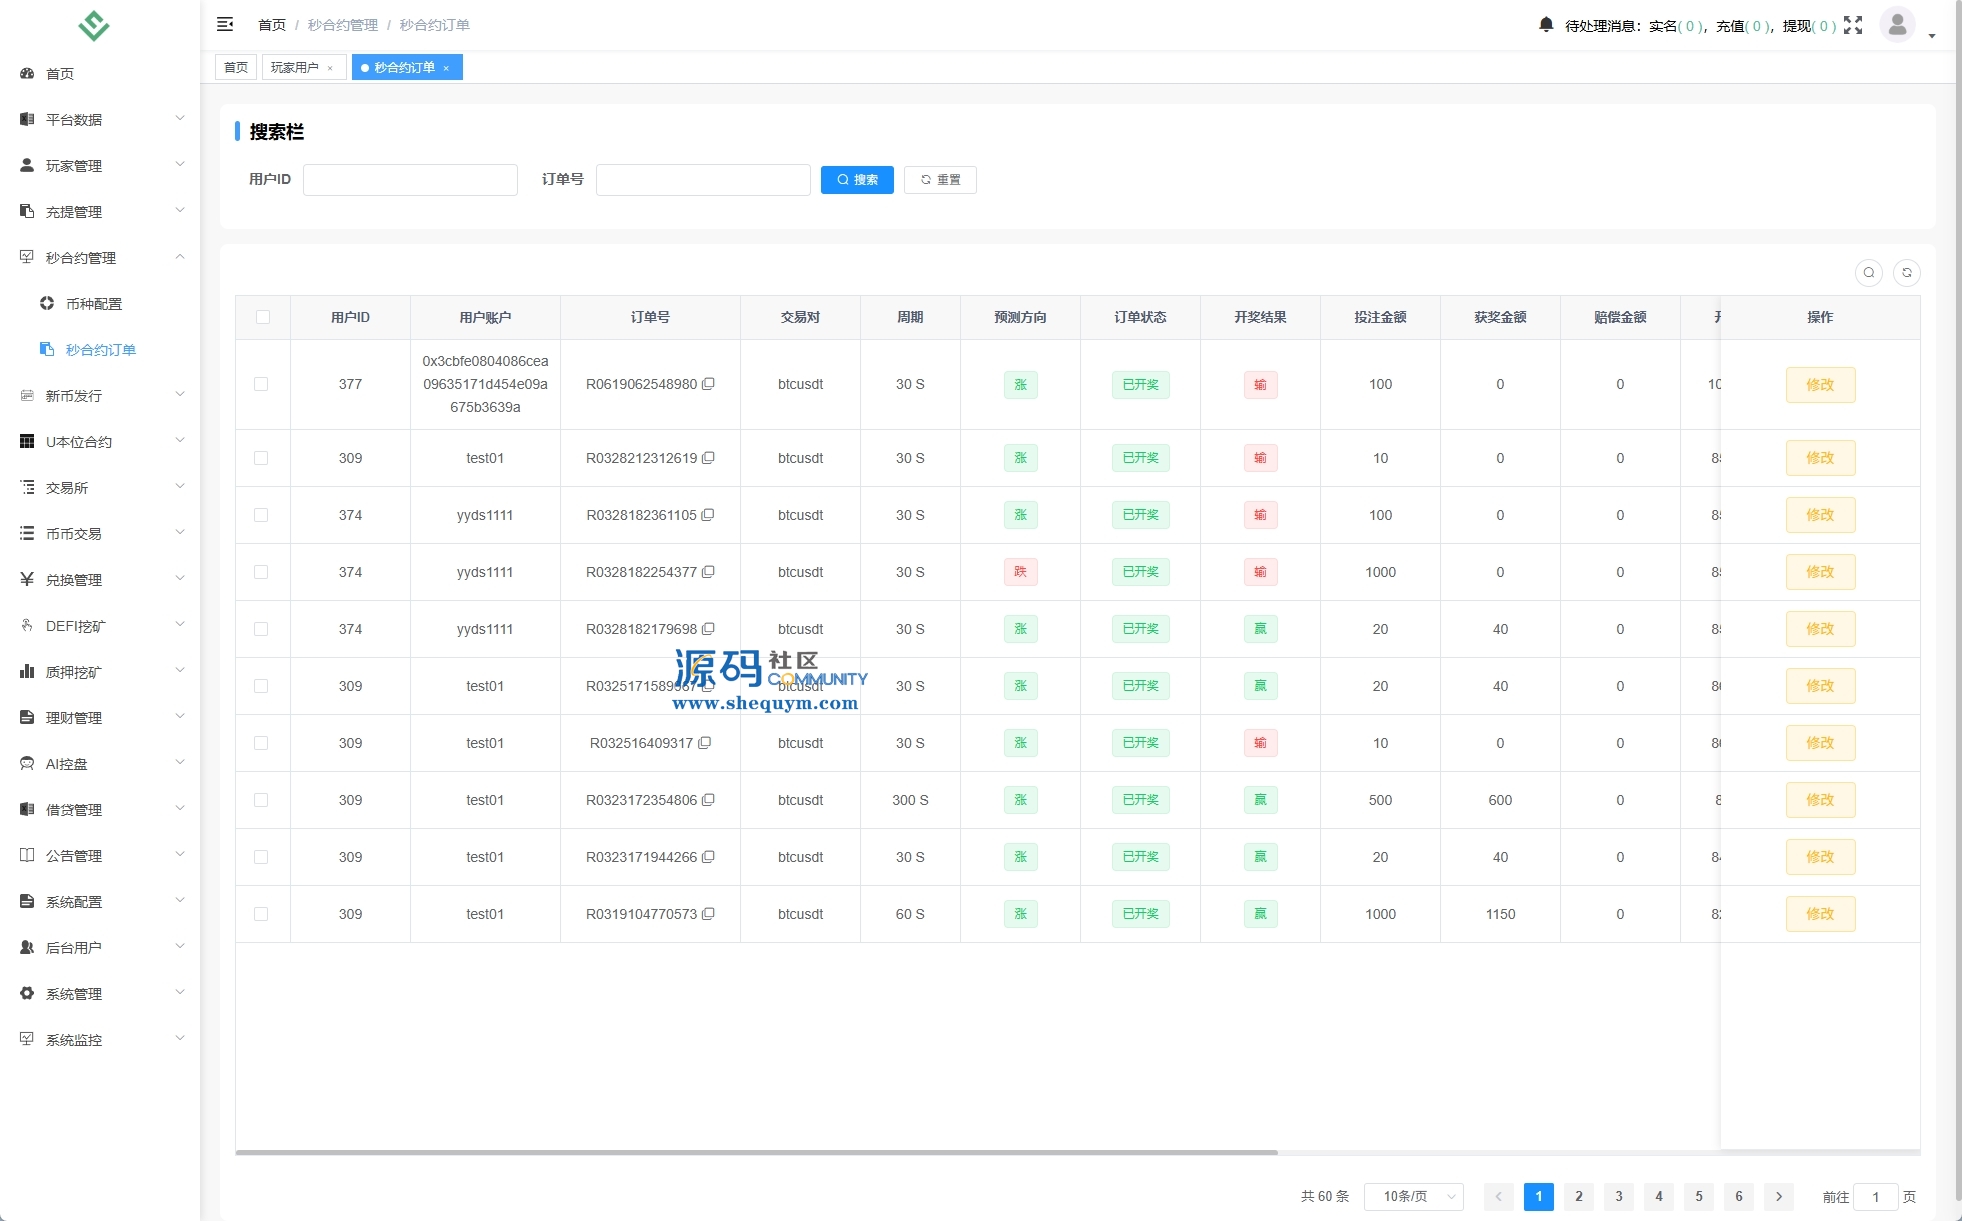
Task: Click the round search toggle icon above the table
Action: [x=1868, y=273]
